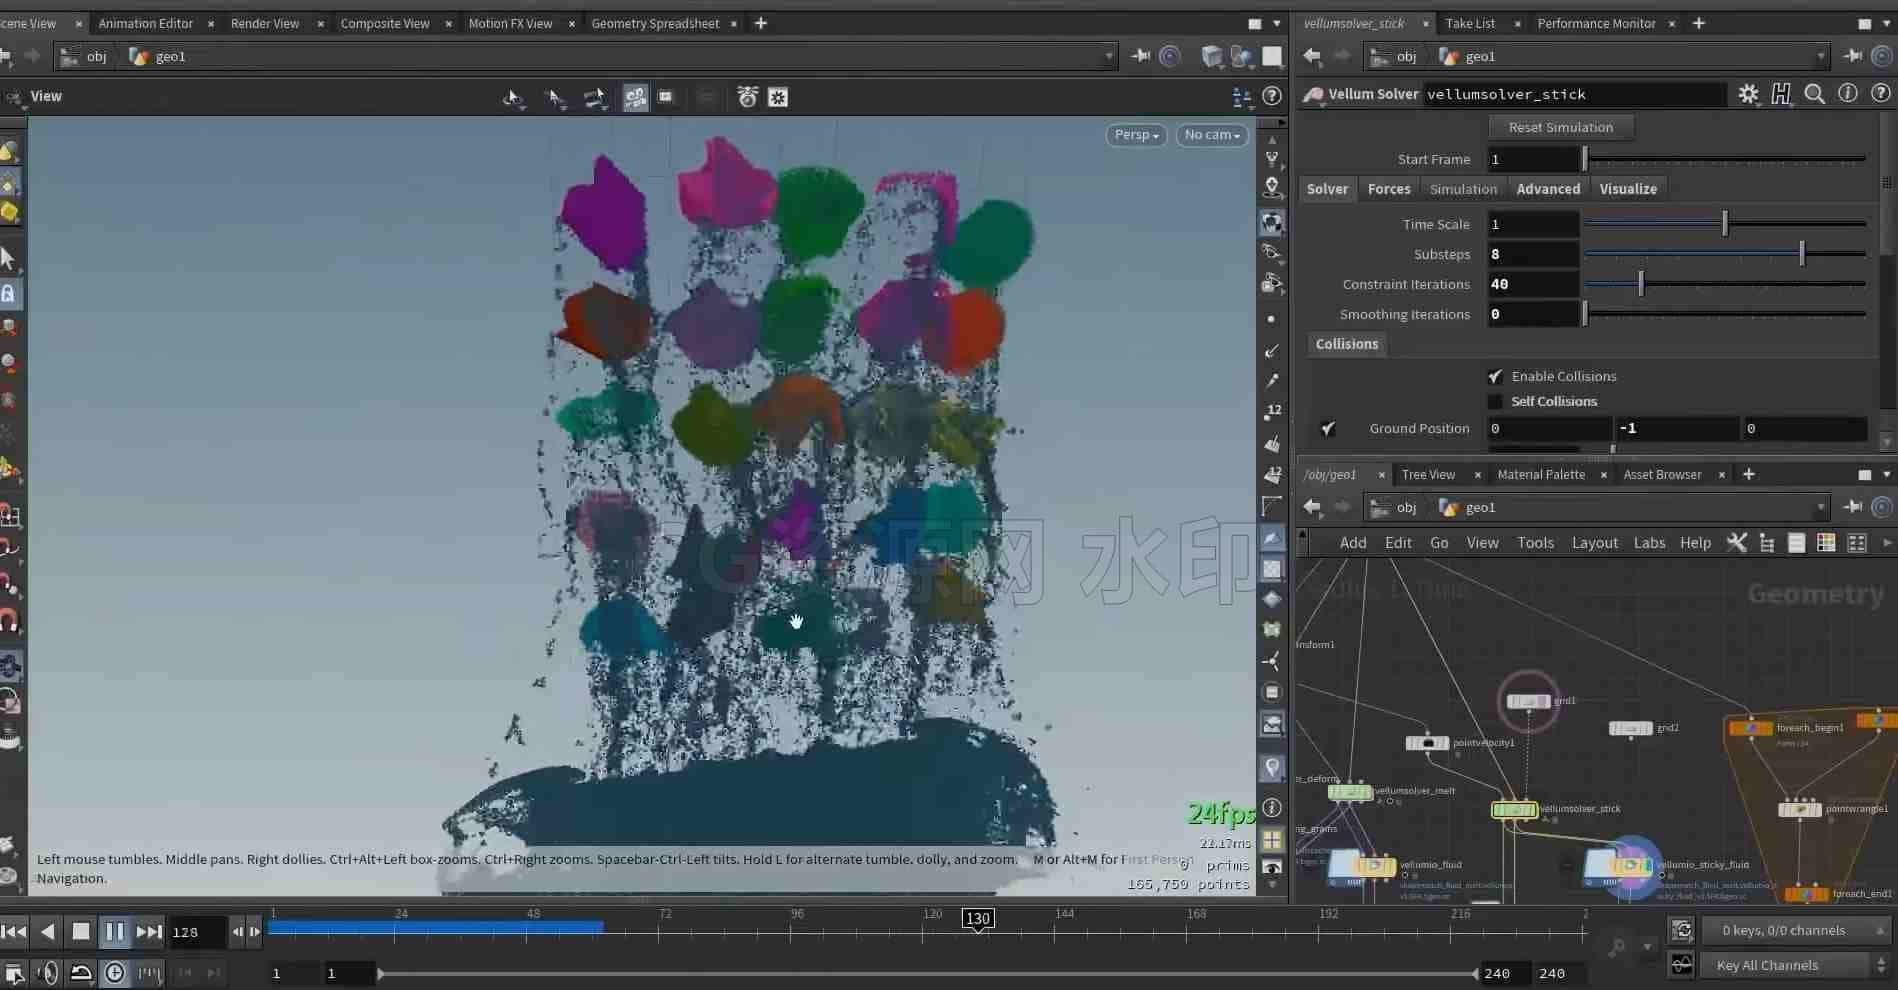Image resolution: width=1898 pixels, height=990 pixels.
Task: Click the magnifier search parameters icon
Action: 1815,94
